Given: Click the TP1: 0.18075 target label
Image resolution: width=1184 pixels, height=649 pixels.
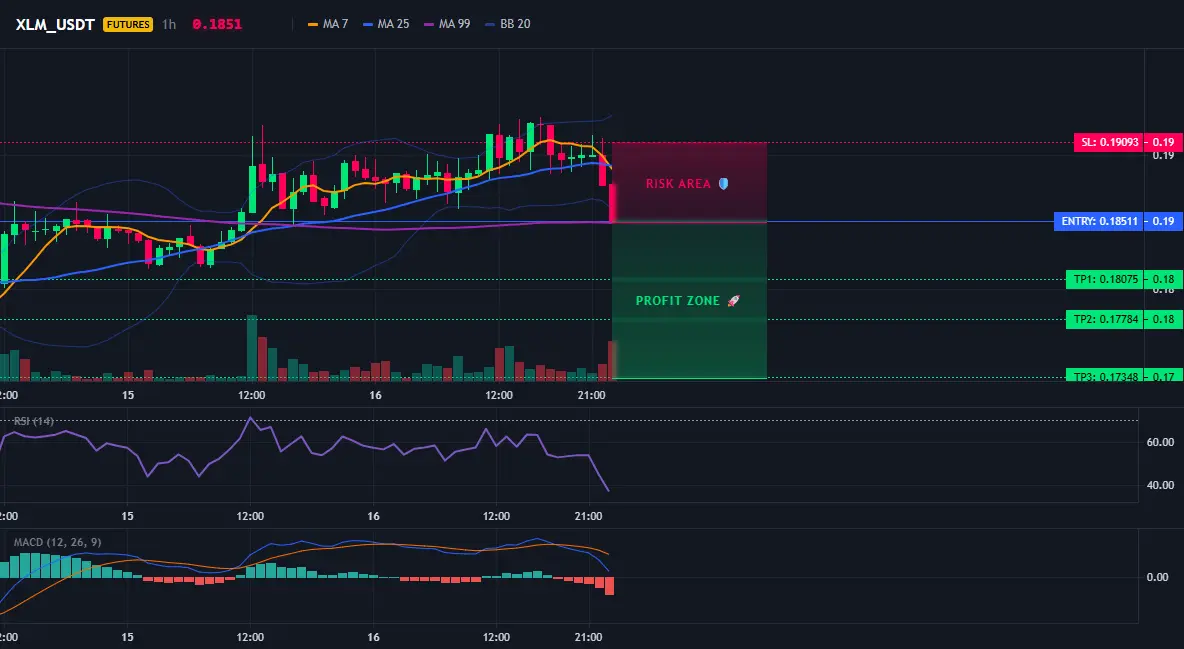Looking at the screenshot, I should click(x=1105, y=280).
